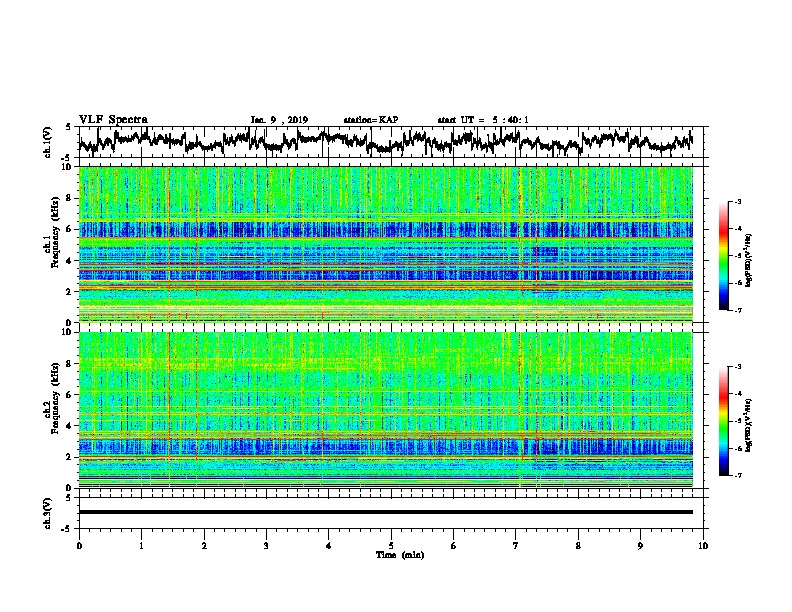Screen dimensions: 792x612
Task: Click the ch.1(V) axis label at top
Action: [48, 142]
